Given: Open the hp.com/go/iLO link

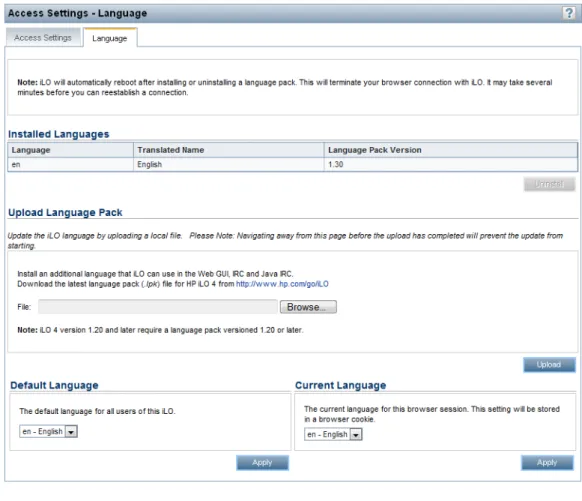Looking at the screenshot, I should (282, 284).
